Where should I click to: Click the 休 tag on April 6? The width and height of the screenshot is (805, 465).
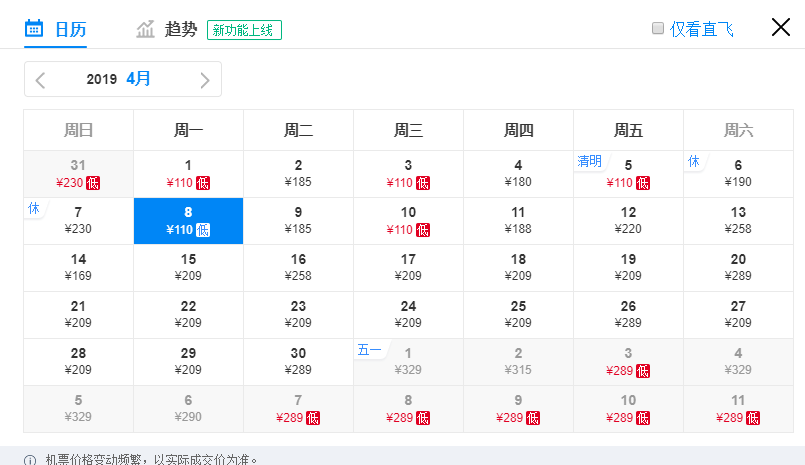pos(694,161)
